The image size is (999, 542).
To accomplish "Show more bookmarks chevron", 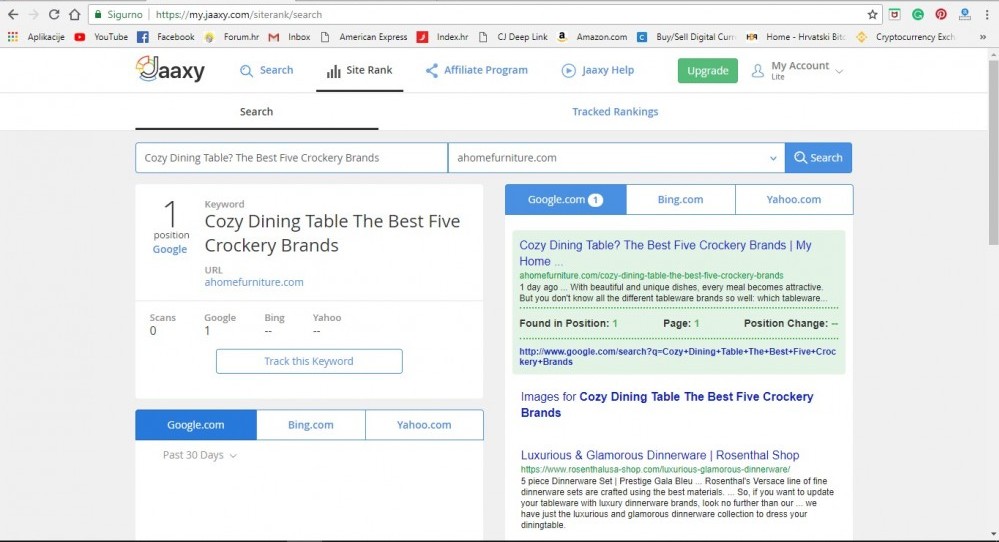I will point(983,37).
